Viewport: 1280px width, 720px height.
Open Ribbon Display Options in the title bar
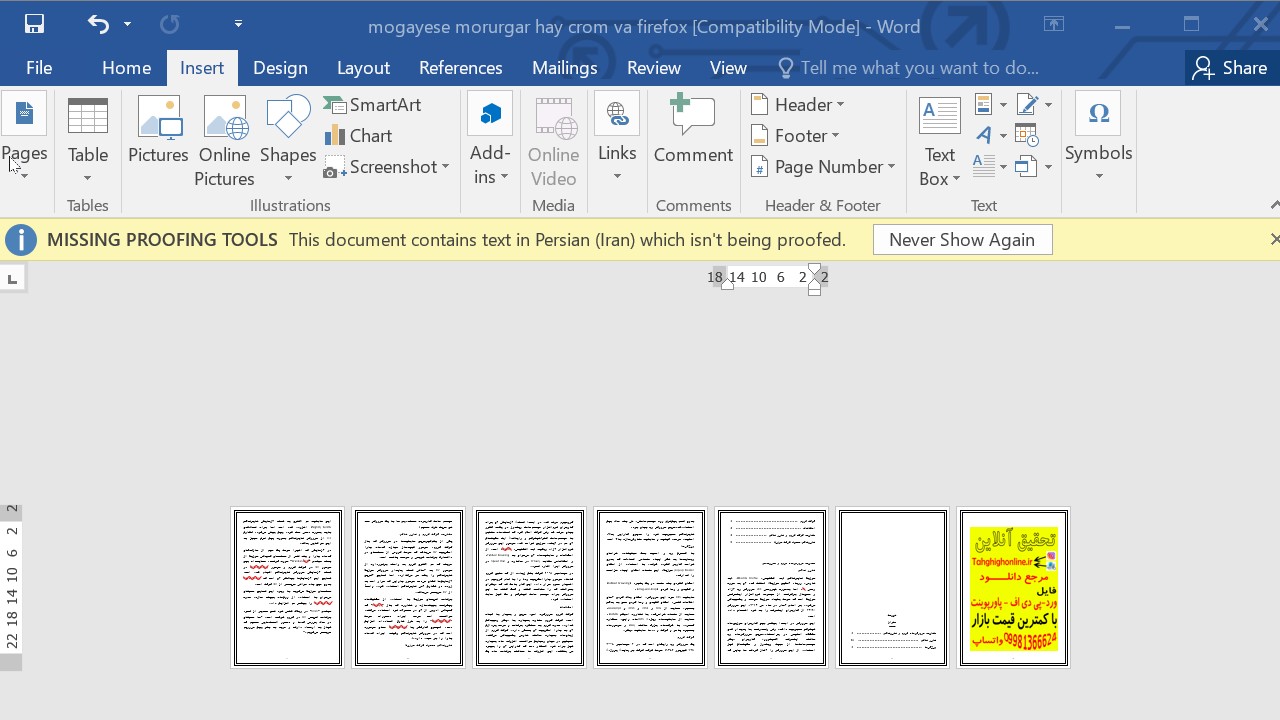coord(1053,24)
